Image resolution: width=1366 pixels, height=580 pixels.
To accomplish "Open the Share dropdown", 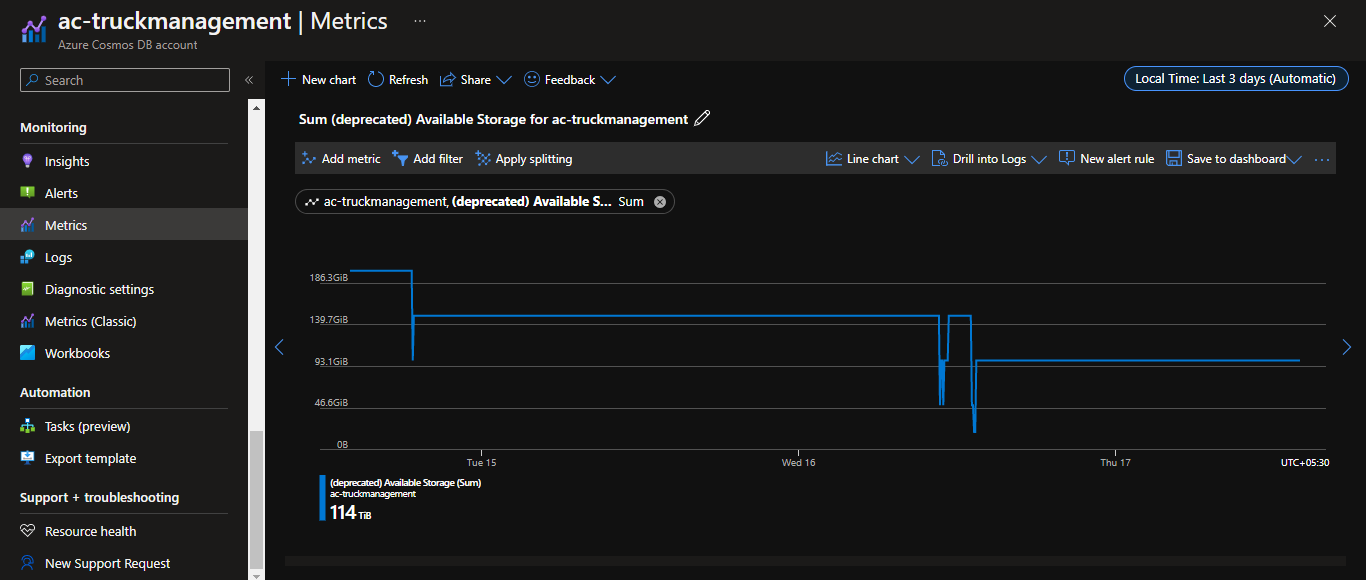I will coord(475,79).
